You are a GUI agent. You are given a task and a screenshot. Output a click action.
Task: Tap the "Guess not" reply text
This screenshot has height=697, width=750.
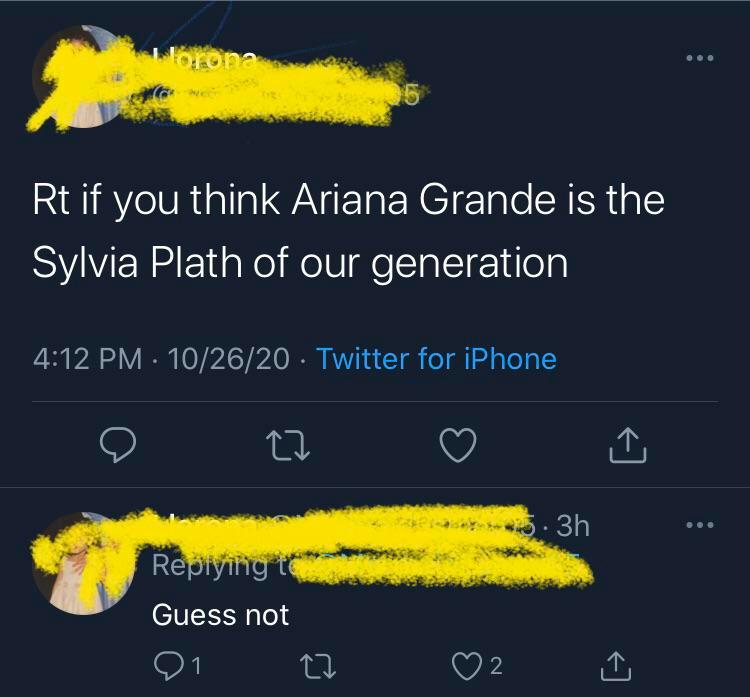point(220,615)
